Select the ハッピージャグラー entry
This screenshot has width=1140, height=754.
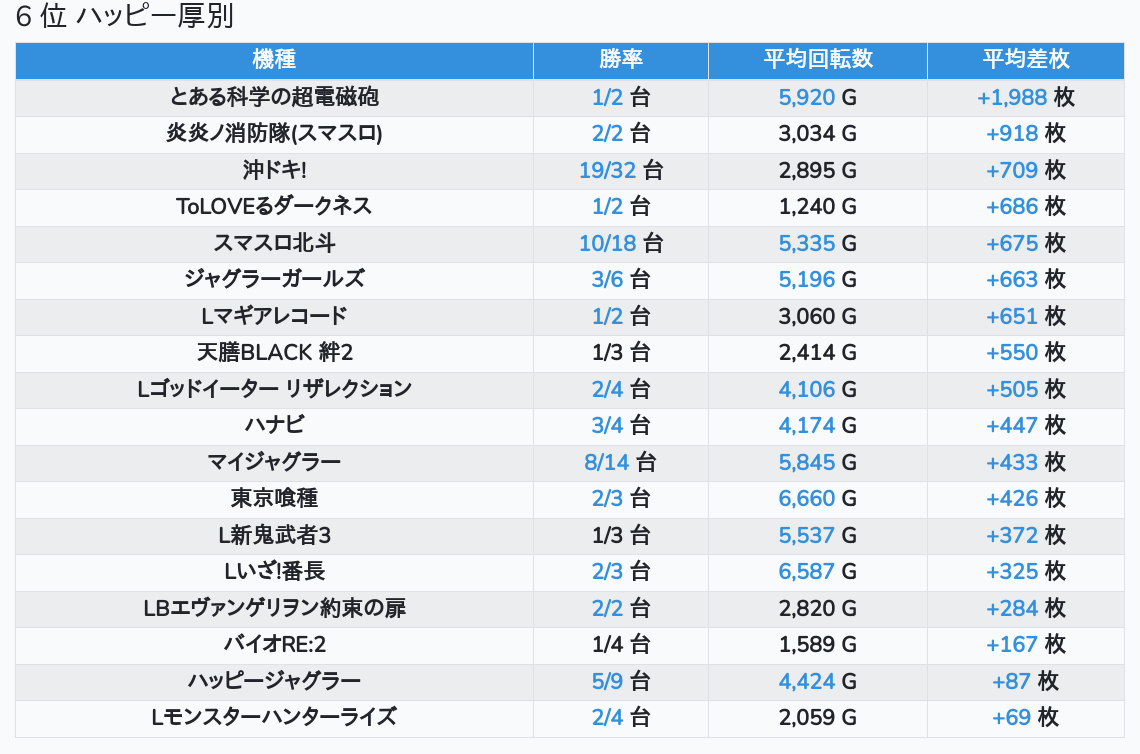click(x=274, y=681)
